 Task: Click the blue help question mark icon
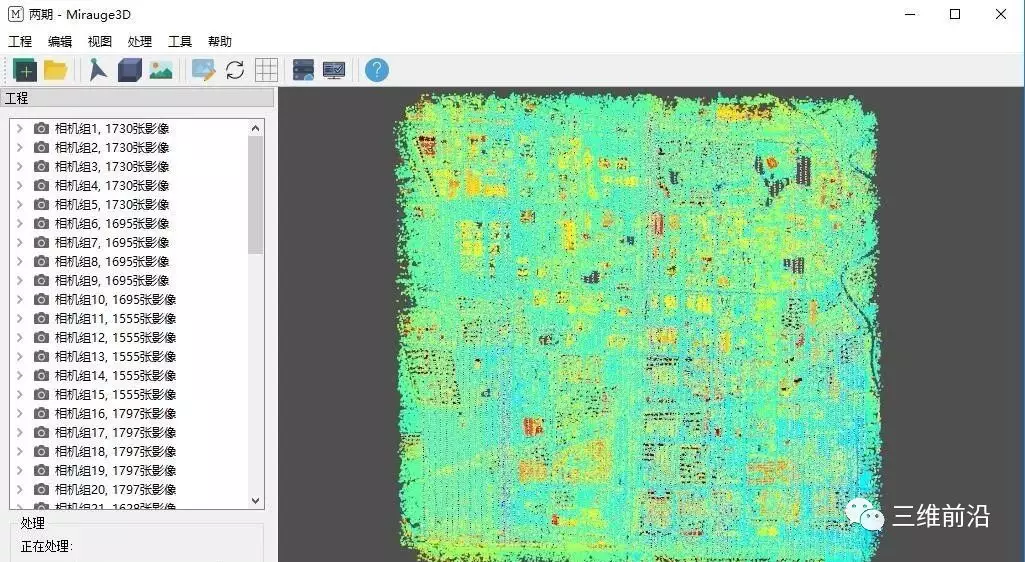[x=376, y=70]
